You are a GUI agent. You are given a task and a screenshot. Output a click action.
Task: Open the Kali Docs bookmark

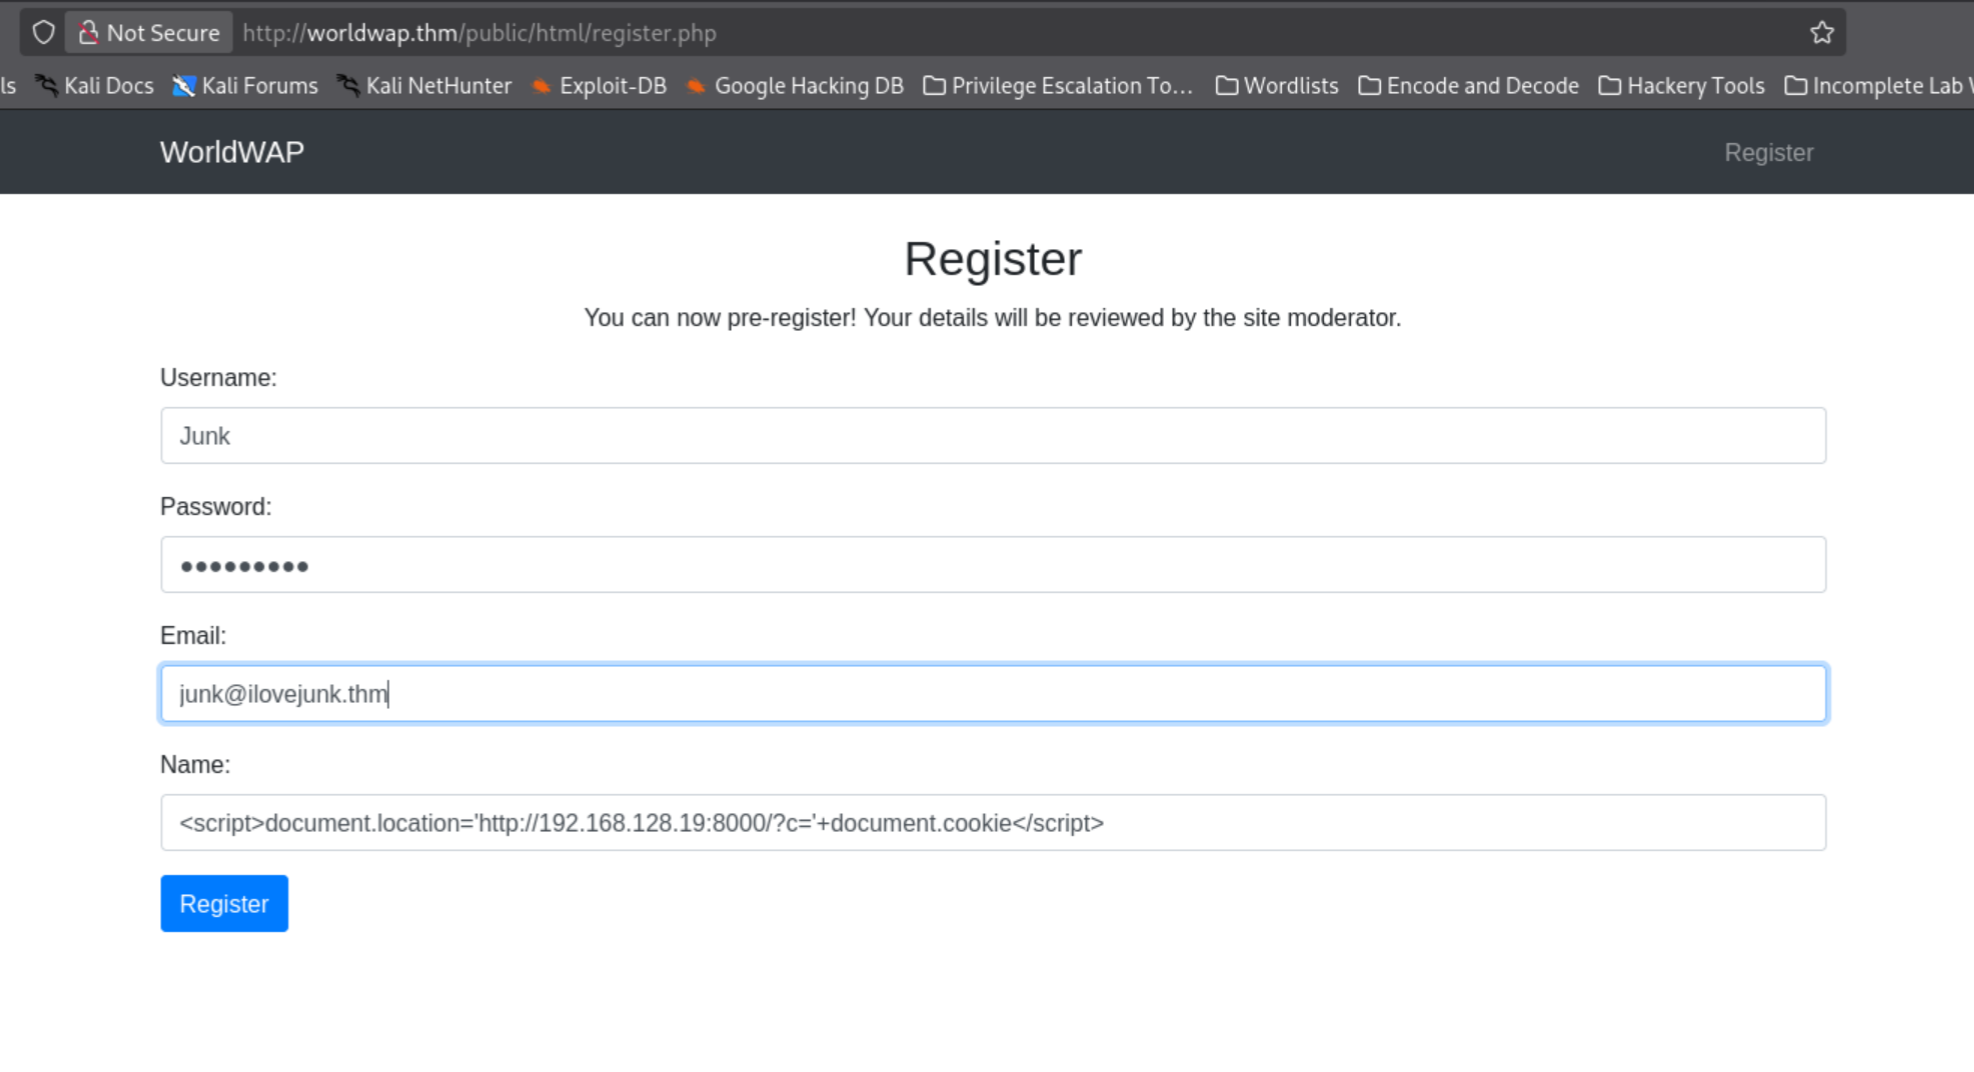[95, 86]
